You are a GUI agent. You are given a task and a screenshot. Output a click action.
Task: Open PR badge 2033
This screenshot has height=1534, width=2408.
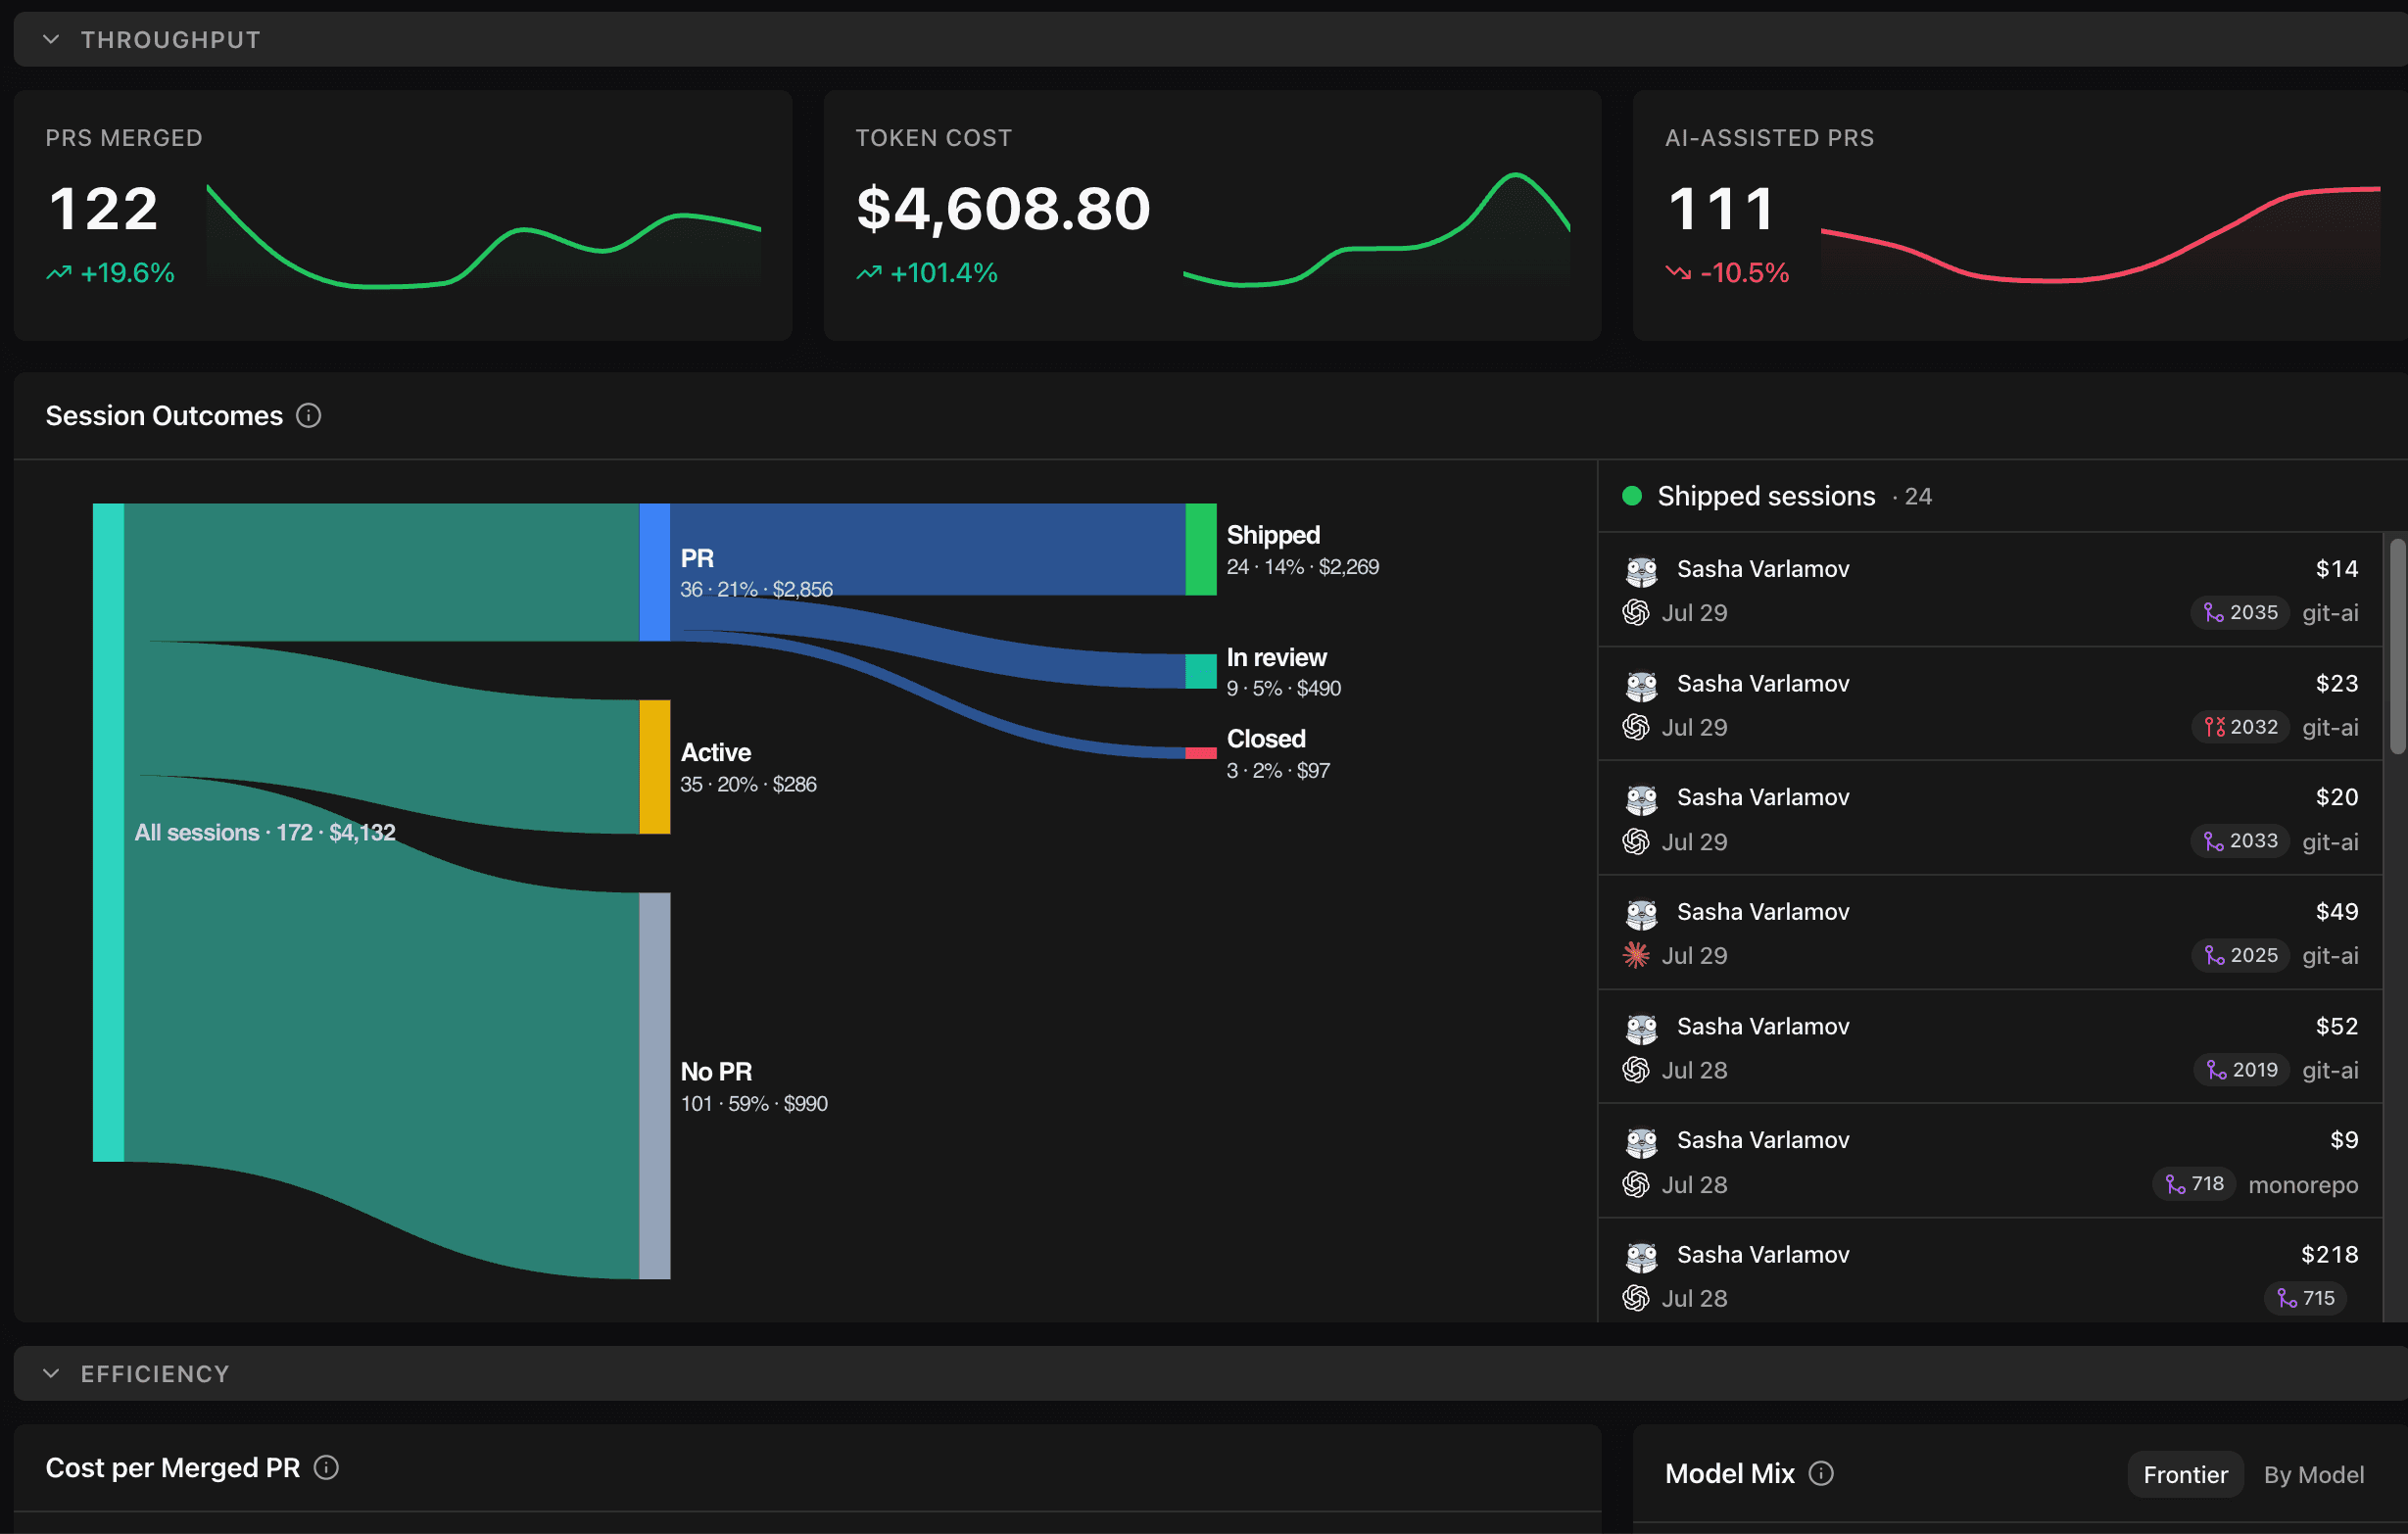pyautogui.click(x=2240, y=842)
